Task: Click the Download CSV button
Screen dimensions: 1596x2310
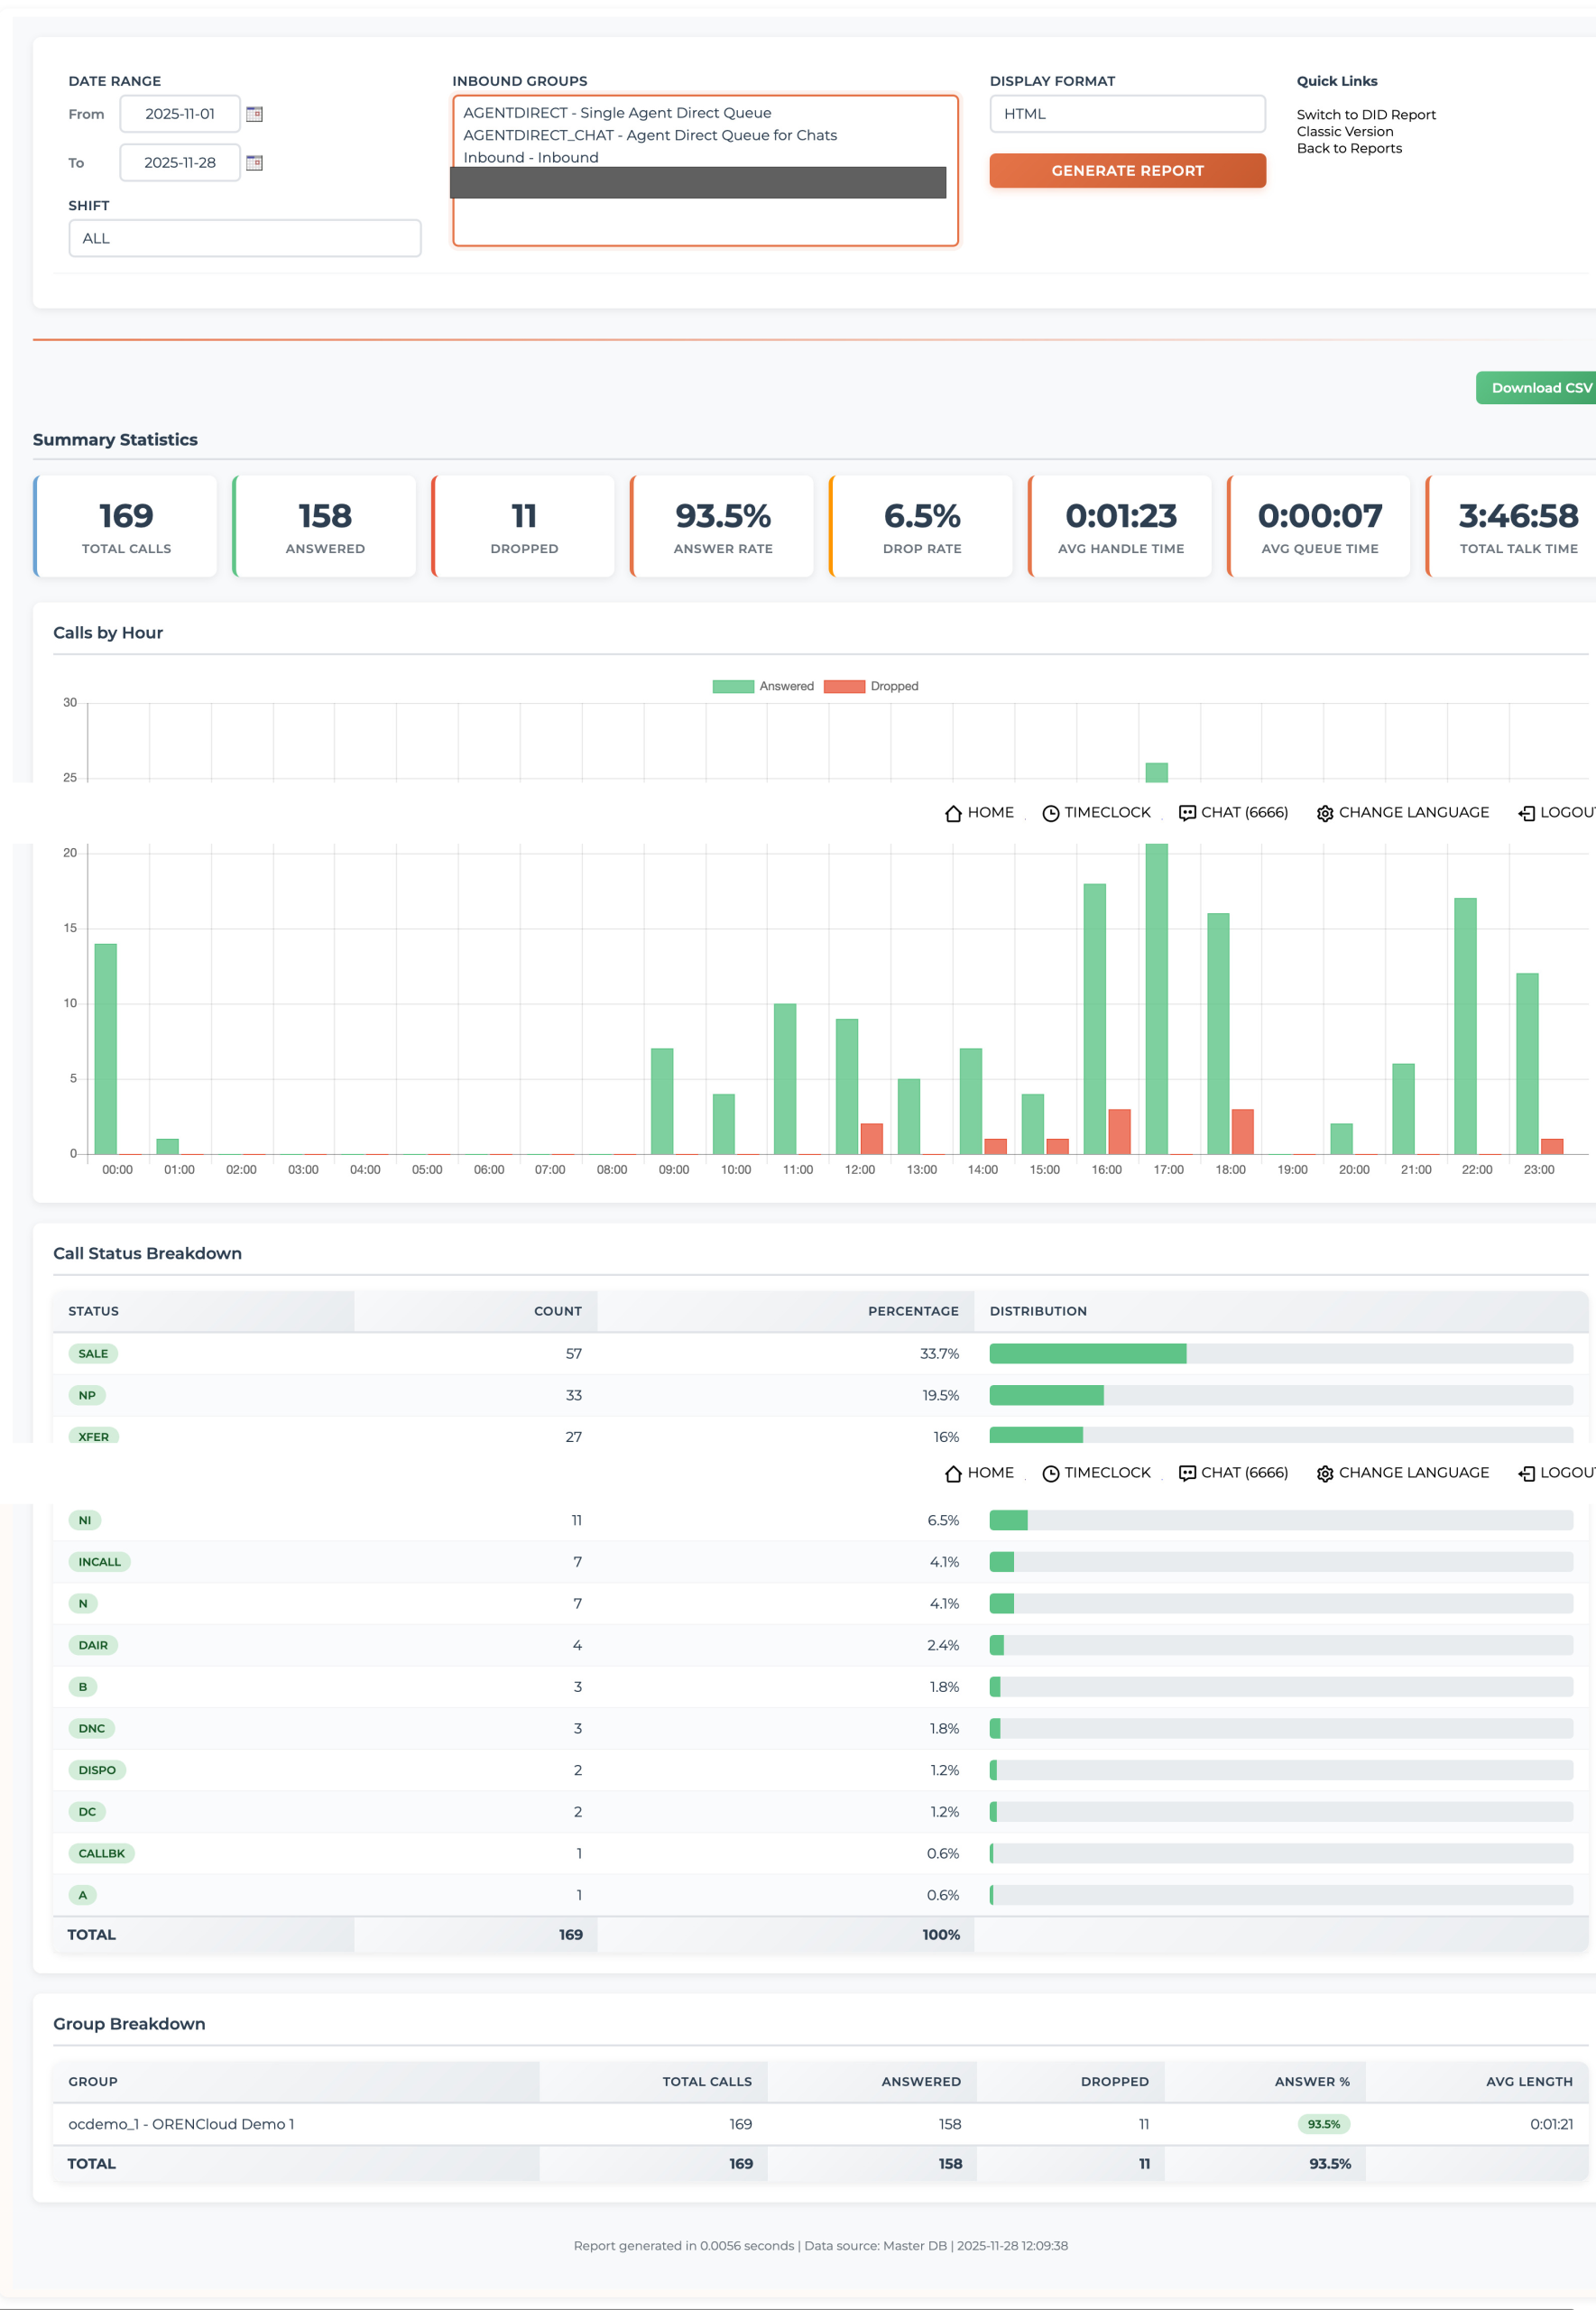Action: point(1539,388)
